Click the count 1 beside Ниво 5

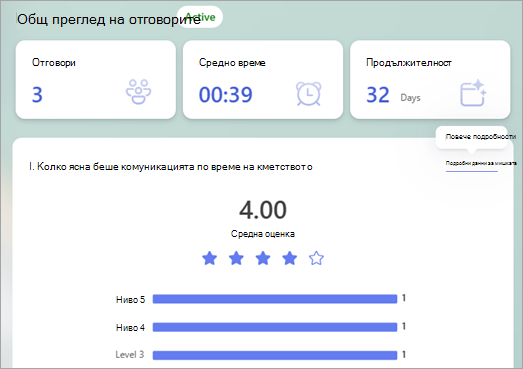point(404,298)
